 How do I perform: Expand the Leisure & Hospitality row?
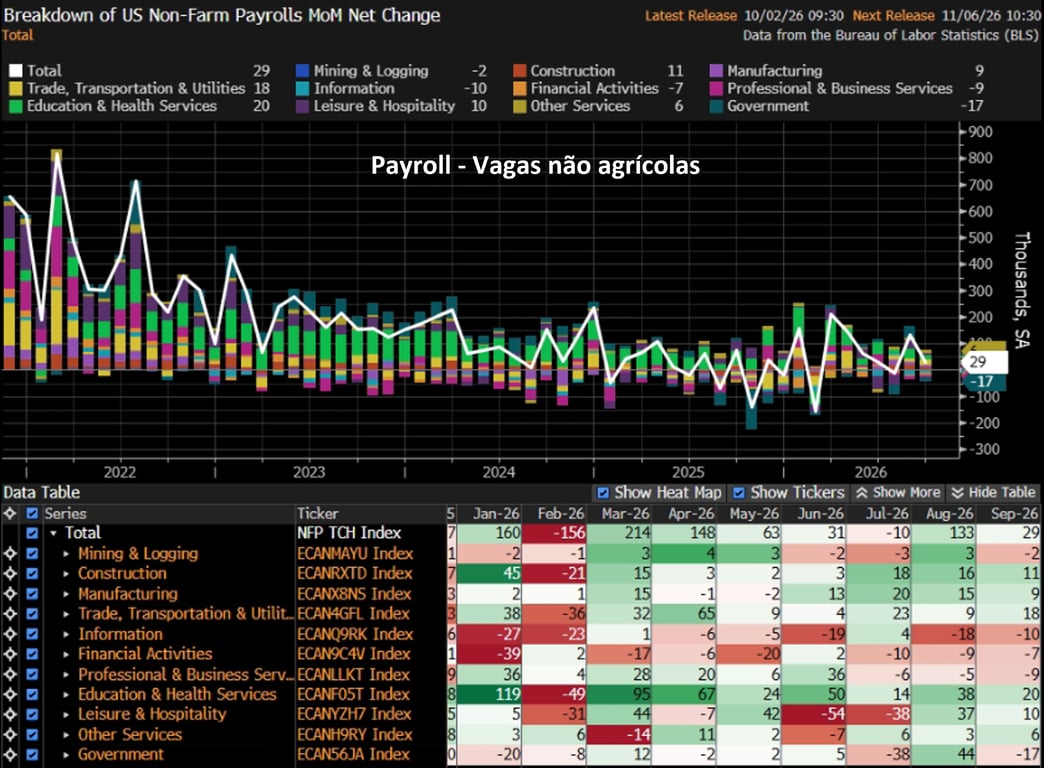66,714
